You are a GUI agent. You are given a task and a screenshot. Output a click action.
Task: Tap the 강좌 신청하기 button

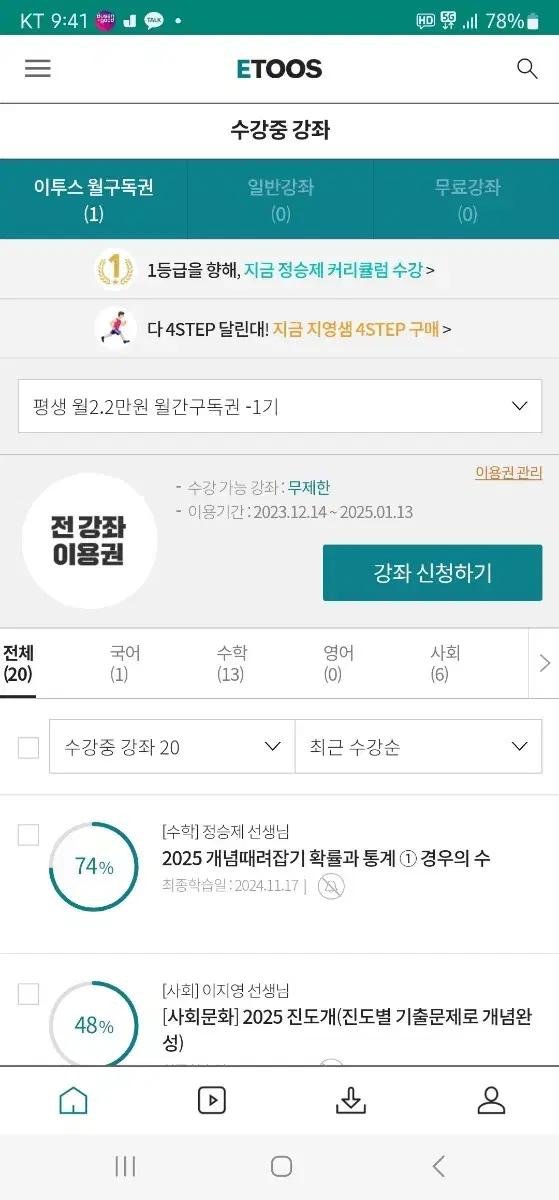(x=432, y=573)
